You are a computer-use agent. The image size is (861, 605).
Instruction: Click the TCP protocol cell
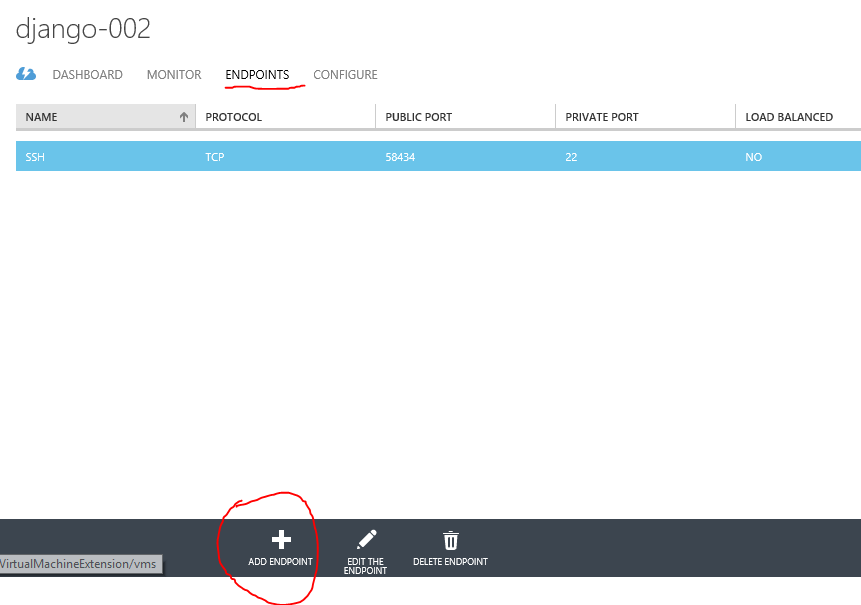215,157
